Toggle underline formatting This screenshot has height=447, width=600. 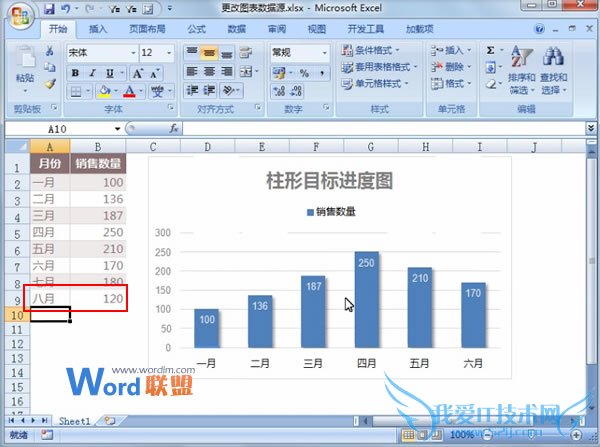pos(110,73)
